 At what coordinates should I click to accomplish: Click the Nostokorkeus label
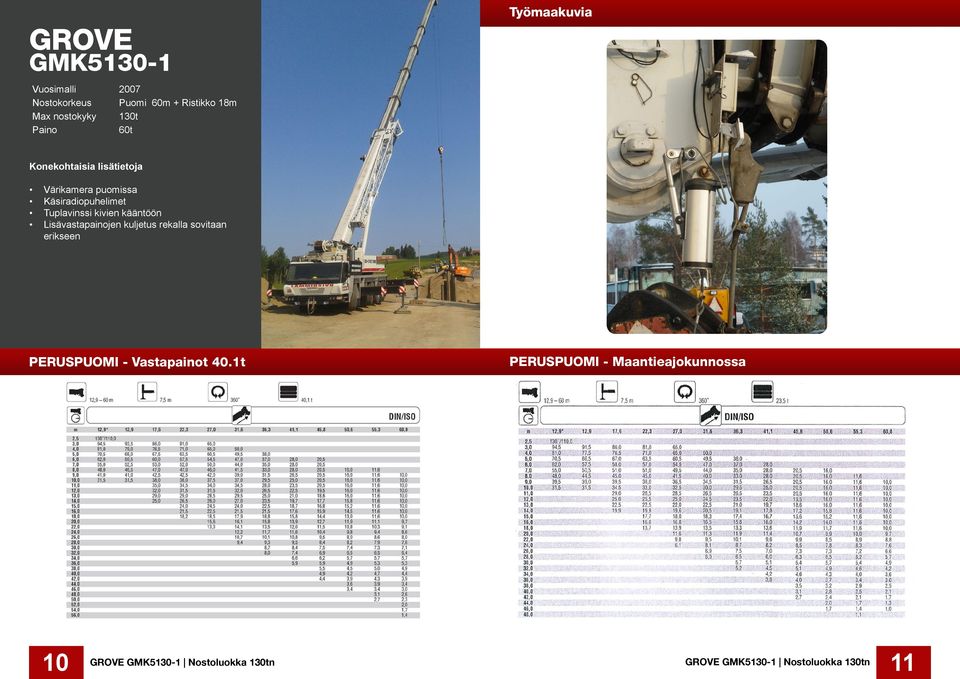point(62,103)
